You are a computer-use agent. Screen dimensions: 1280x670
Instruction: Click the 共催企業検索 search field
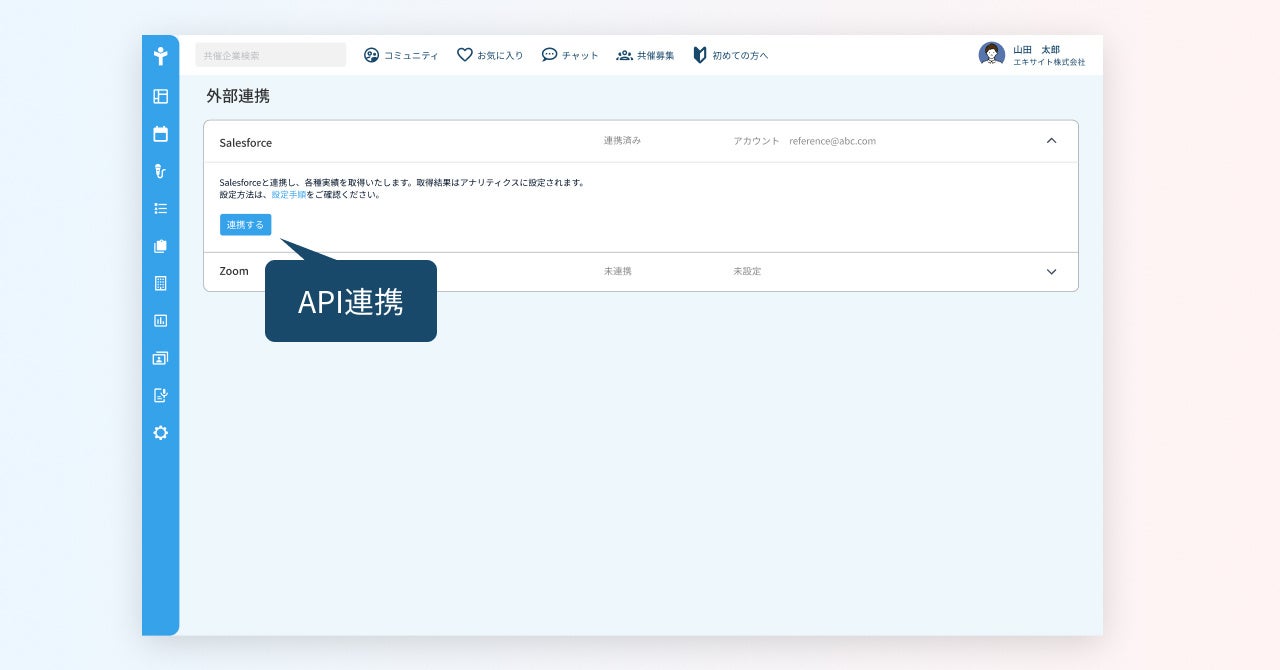pyautogui.click(x=271, y=55)
